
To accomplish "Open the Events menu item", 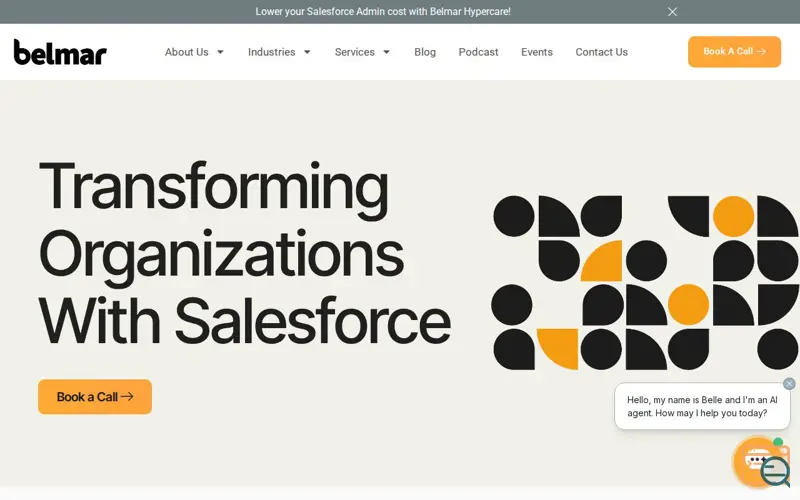I will (537, 52).
